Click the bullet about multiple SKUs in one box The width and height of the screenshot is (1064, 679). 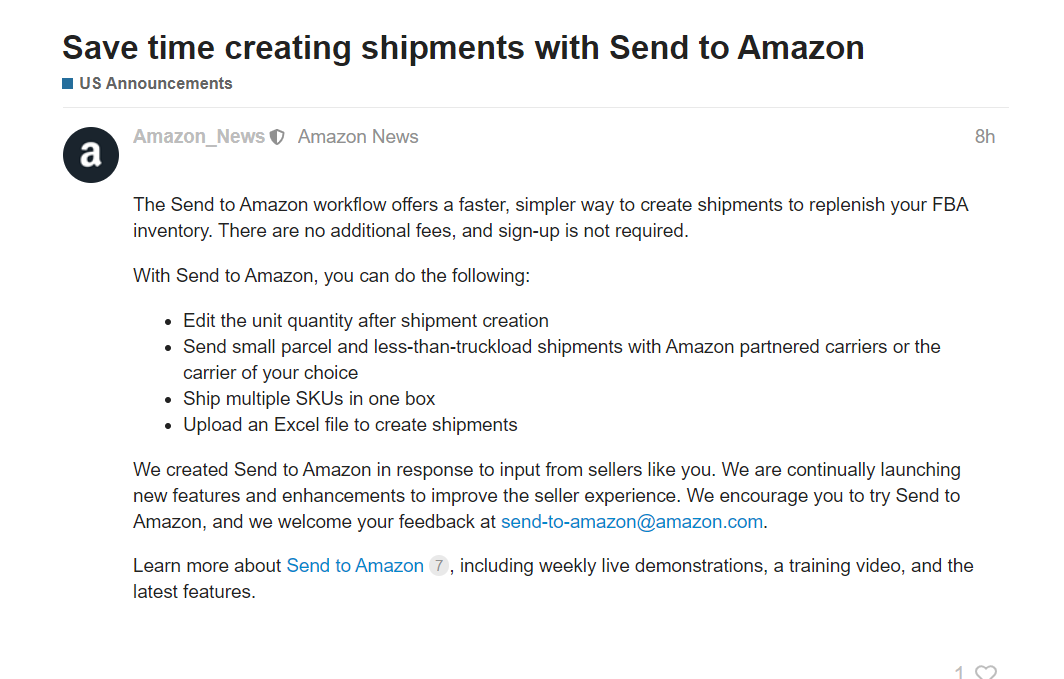309,398
